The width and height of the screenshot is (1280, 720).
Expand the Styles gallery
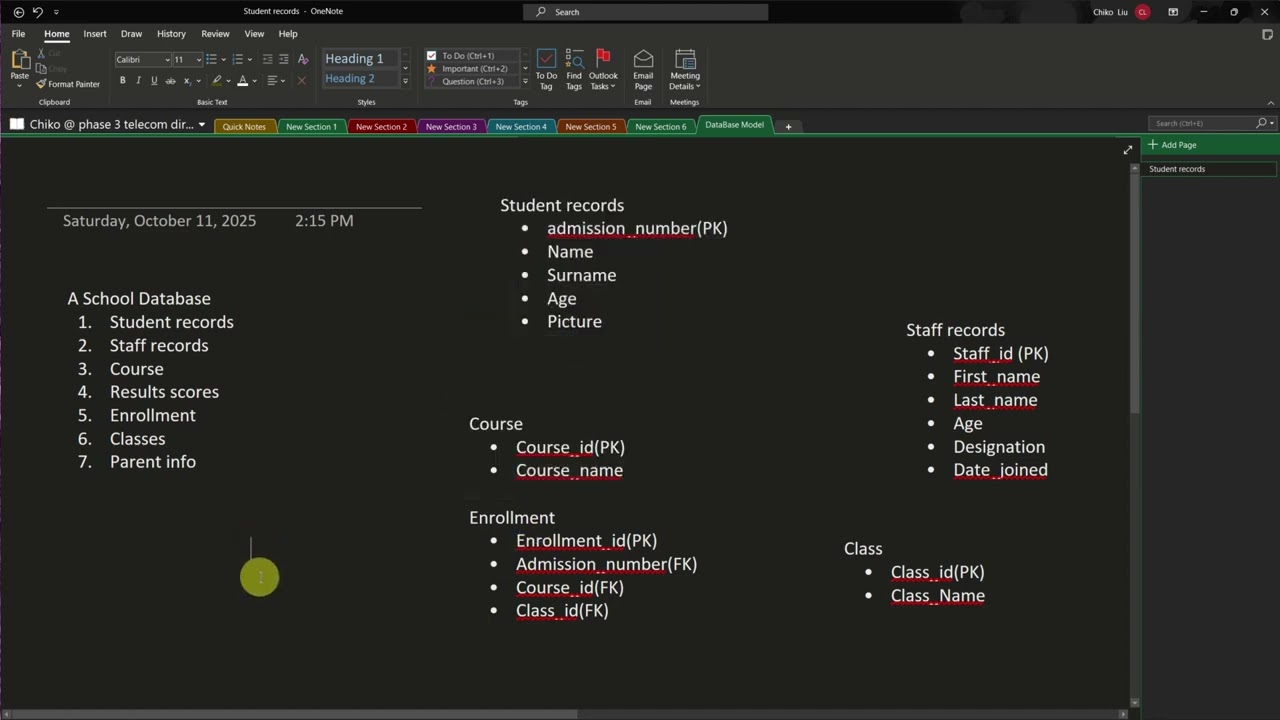[405, 81]
